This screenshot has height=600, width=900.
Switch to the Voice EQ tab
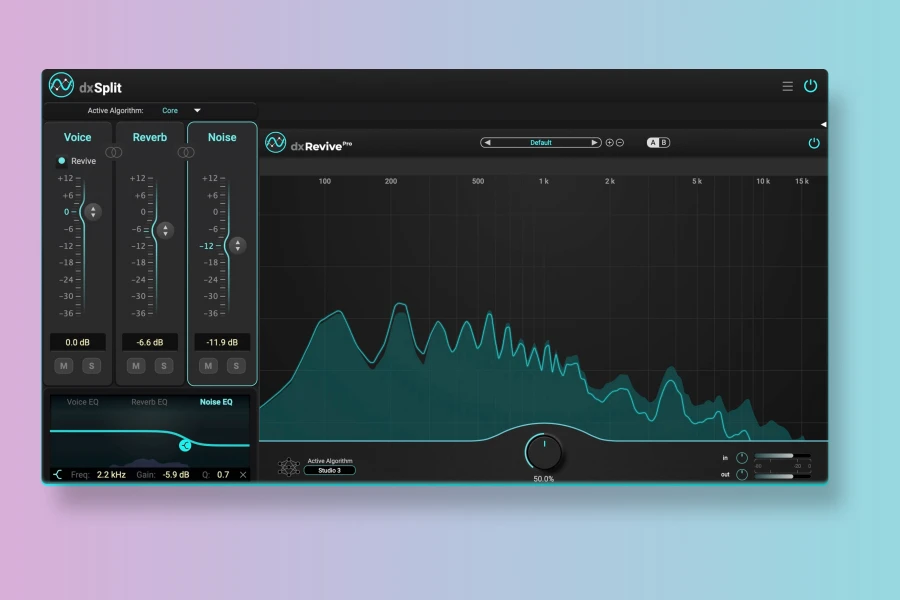82,402
